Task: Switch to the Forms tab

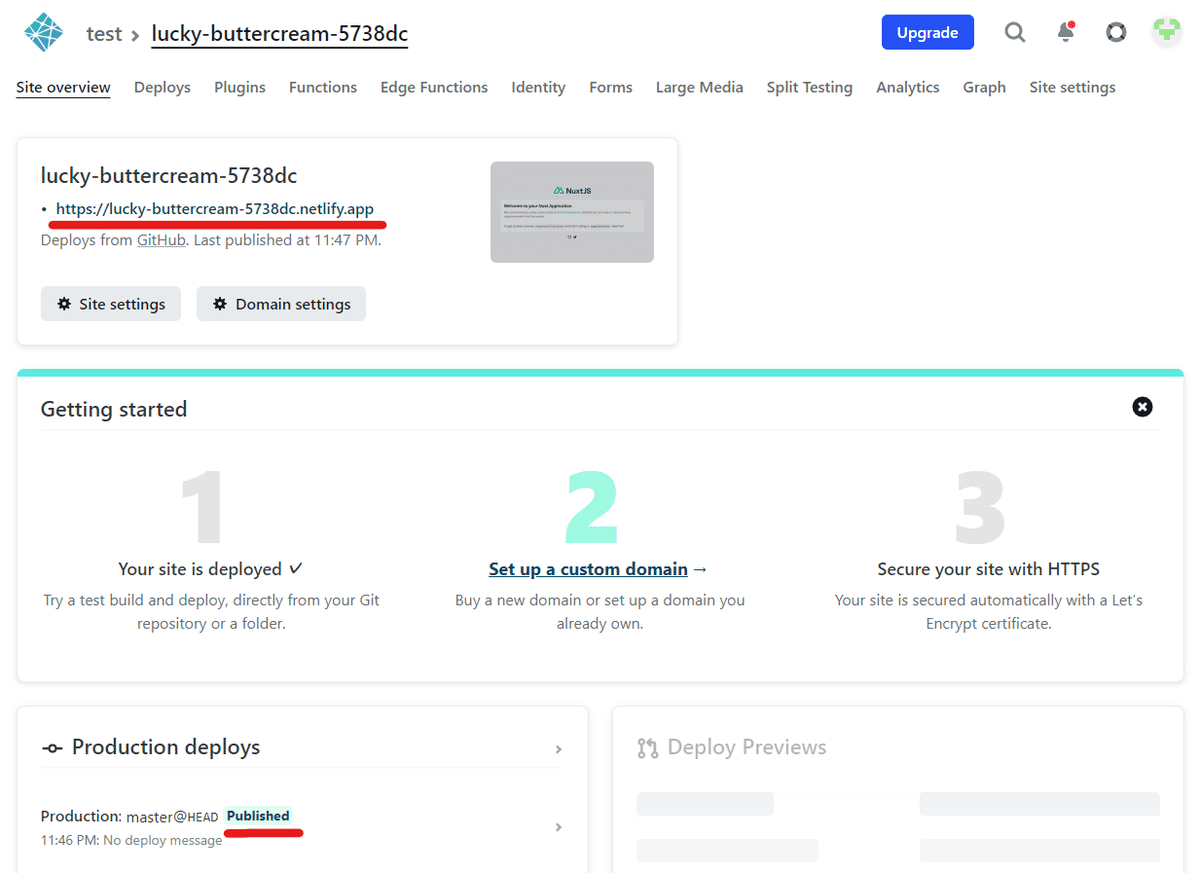Action: (611, 87)
